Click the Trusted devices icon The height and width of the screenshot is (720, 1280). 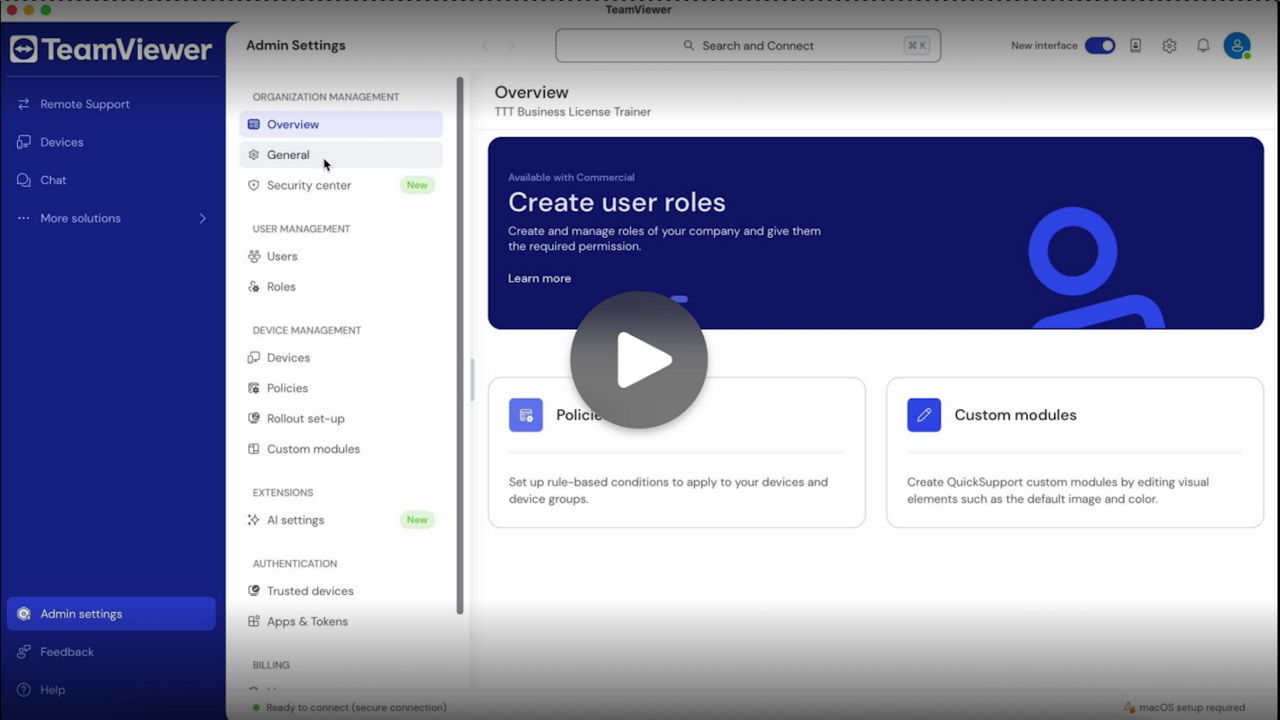pyautogui.click(x=254, y=591)
